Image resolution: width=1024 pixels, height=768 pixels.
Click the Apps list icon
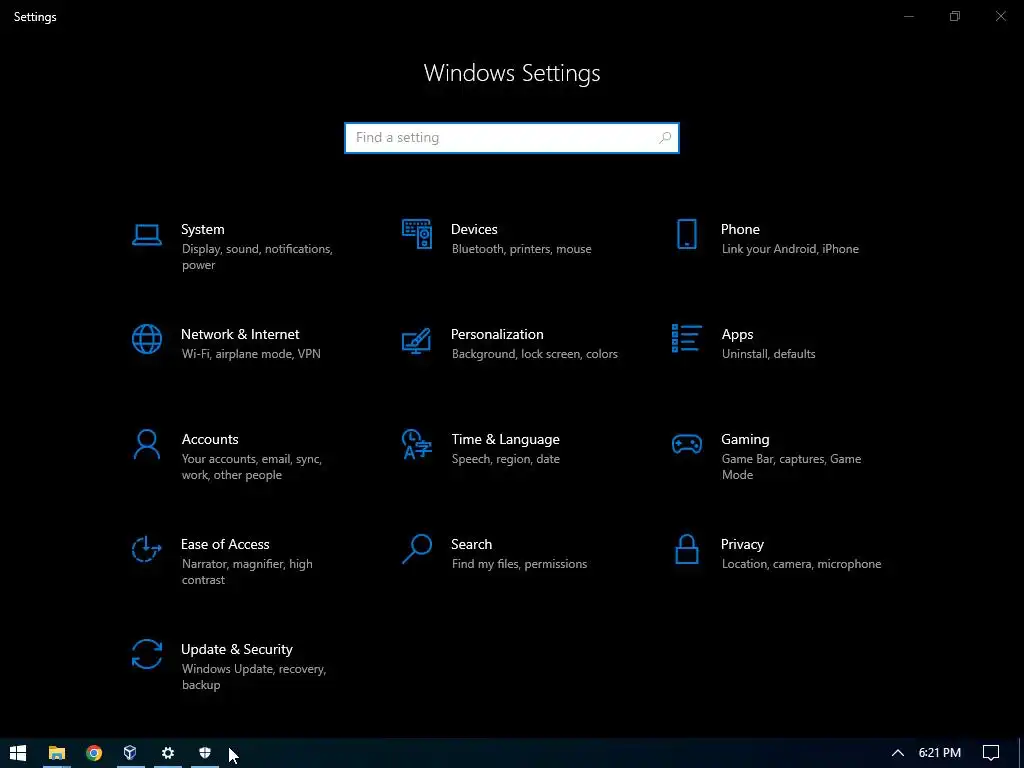(x=686, y=338)
